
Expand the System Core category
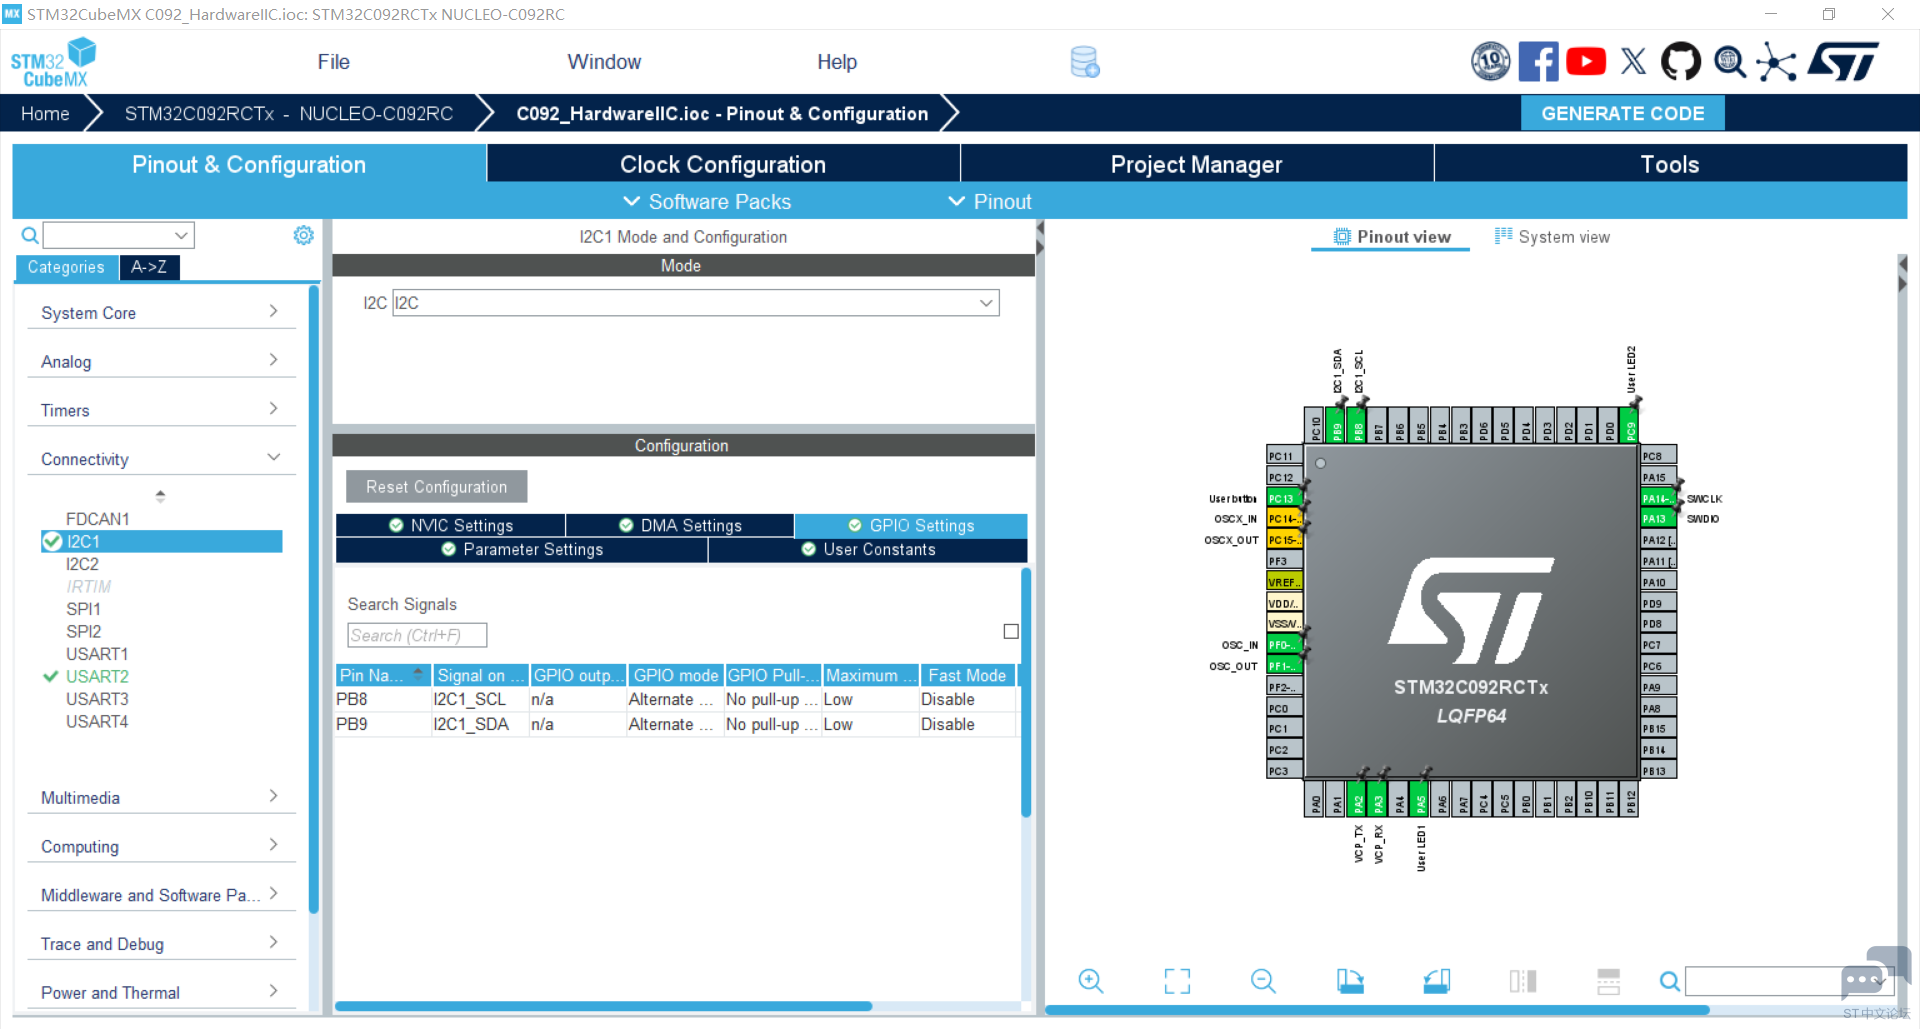pyautogui.click(x=160, y=313)
